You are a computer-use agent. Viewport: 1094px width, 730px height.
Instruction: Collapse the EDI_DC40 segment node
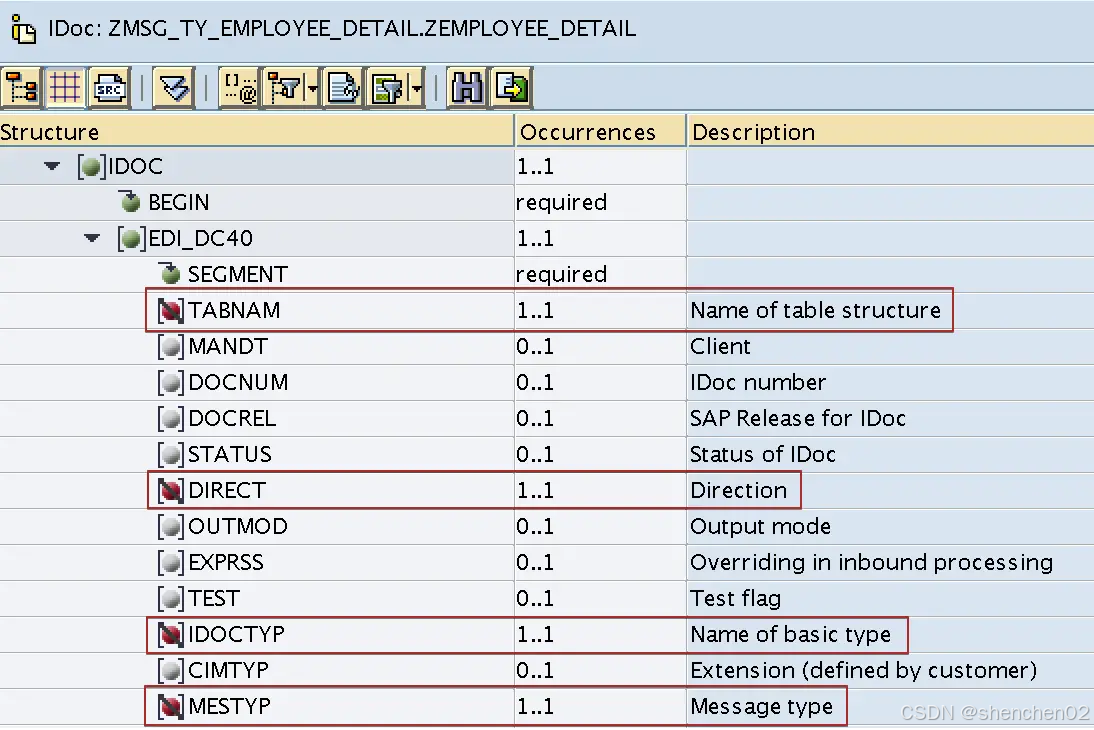click(x=91, y=238)
